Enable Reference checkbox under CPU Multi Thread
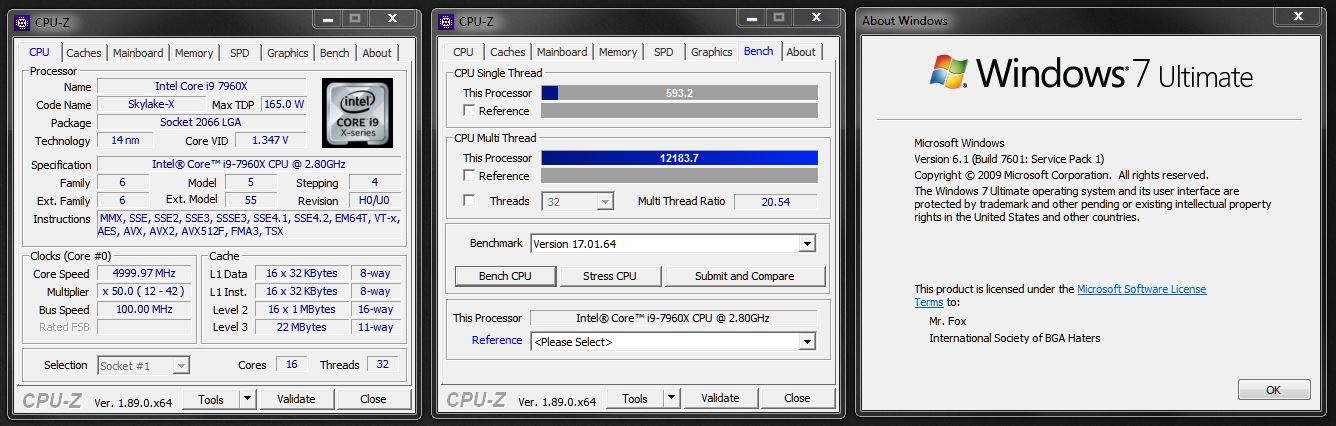 (x=469, y=176)
